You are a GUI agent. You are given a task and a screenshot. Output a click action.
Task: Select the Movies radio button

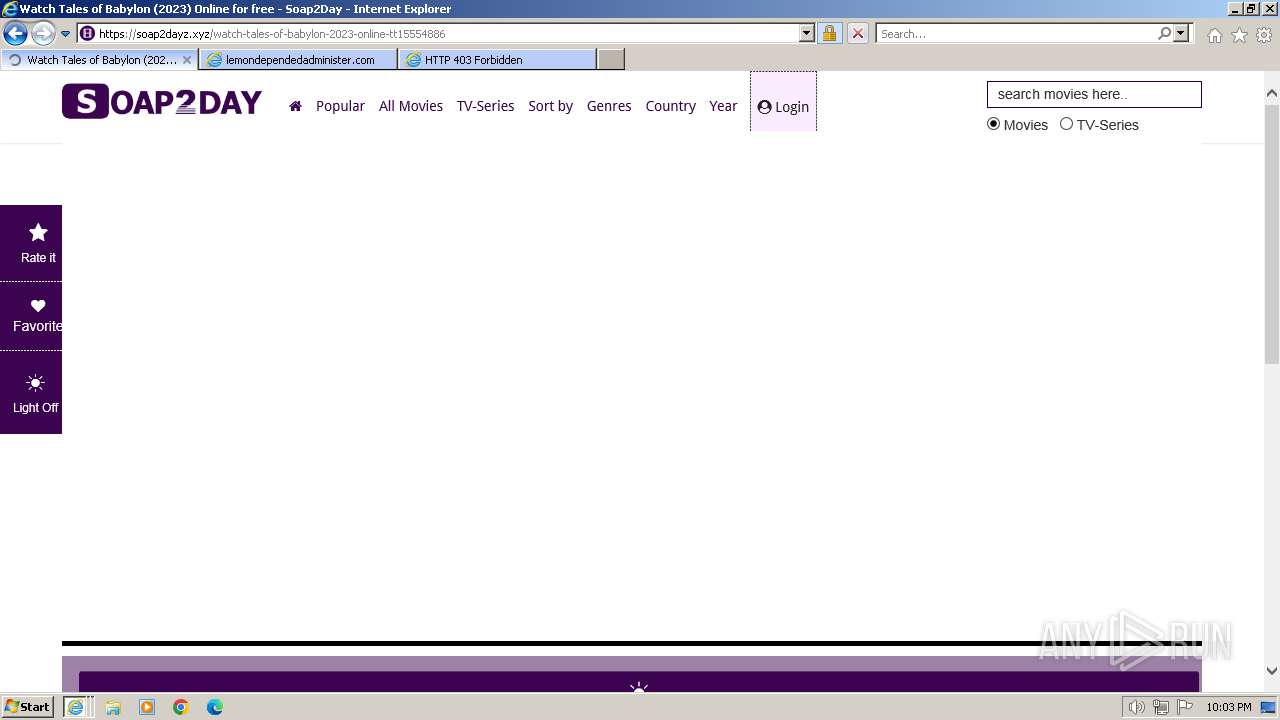coord(994,124)
